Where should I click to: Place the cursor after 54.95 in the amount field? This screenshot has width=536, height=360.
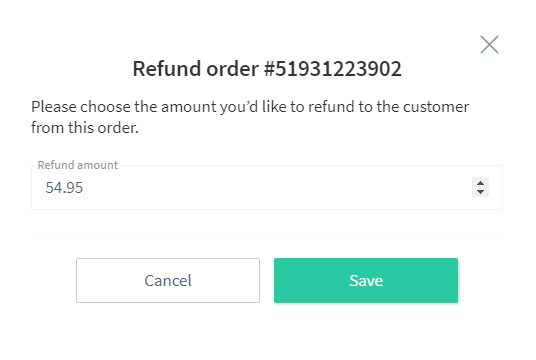click(x=84, y=188)
